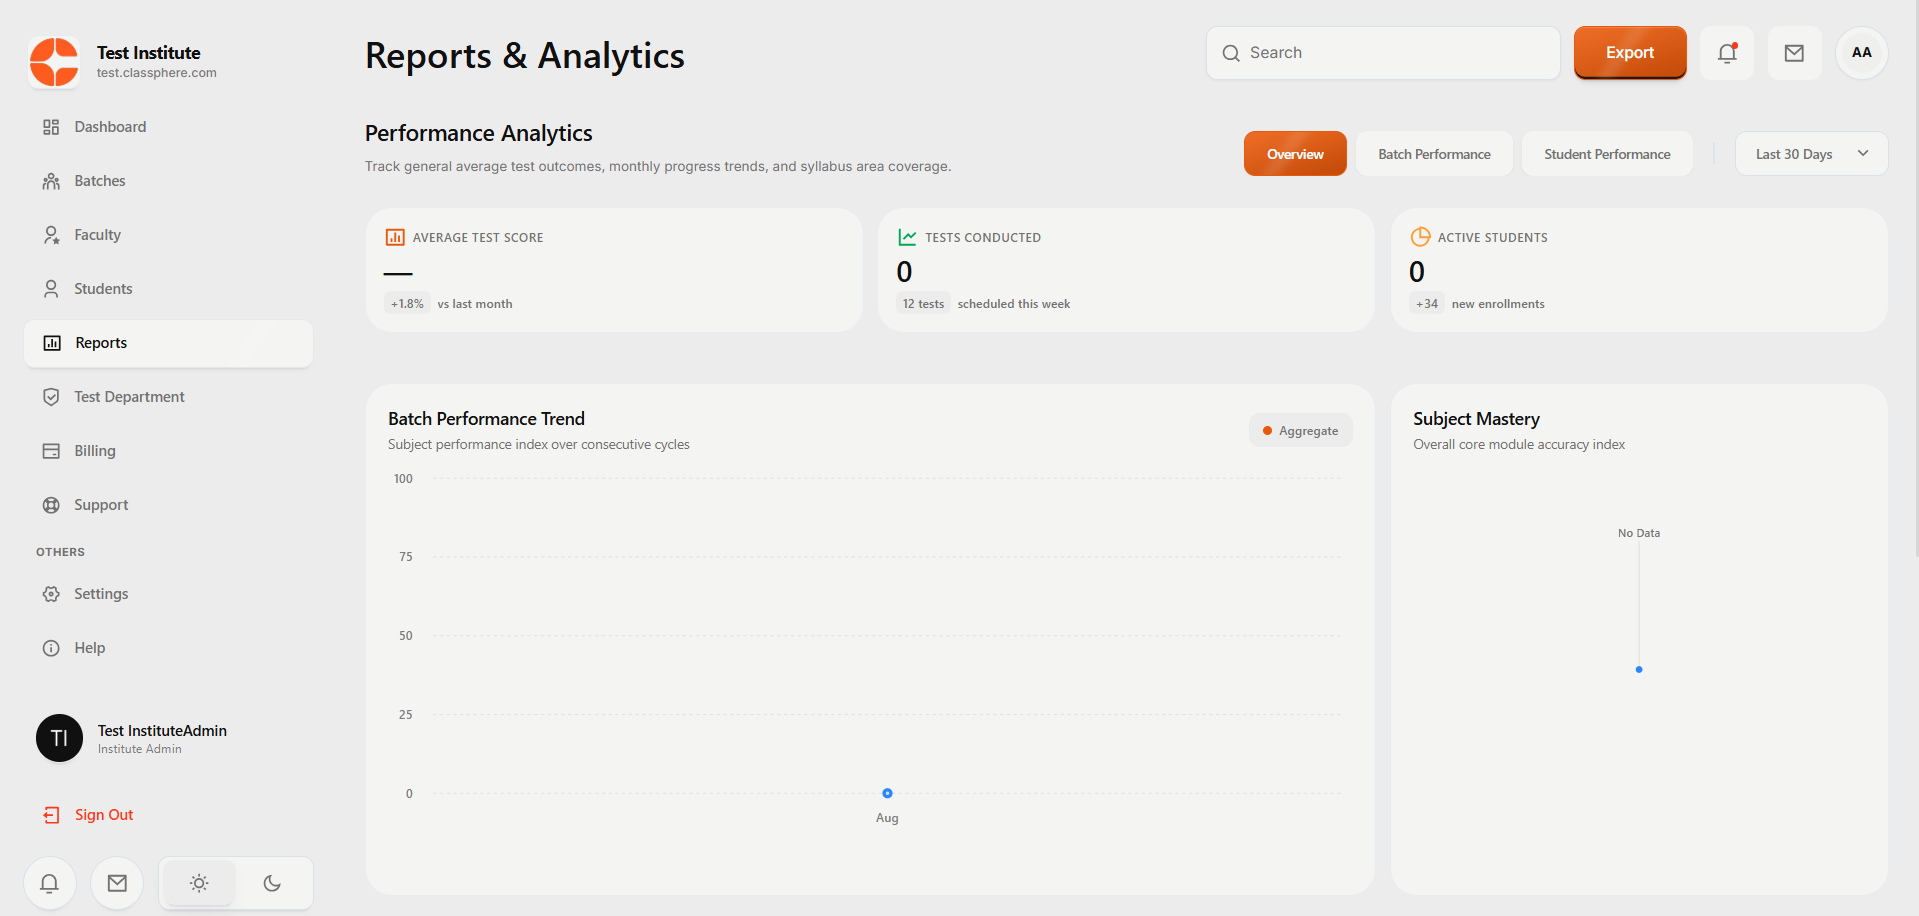This screenshot has width=1919, height=916.
Task: Click the Reports & Analytics page title
Action: click(x=525, y=56)
